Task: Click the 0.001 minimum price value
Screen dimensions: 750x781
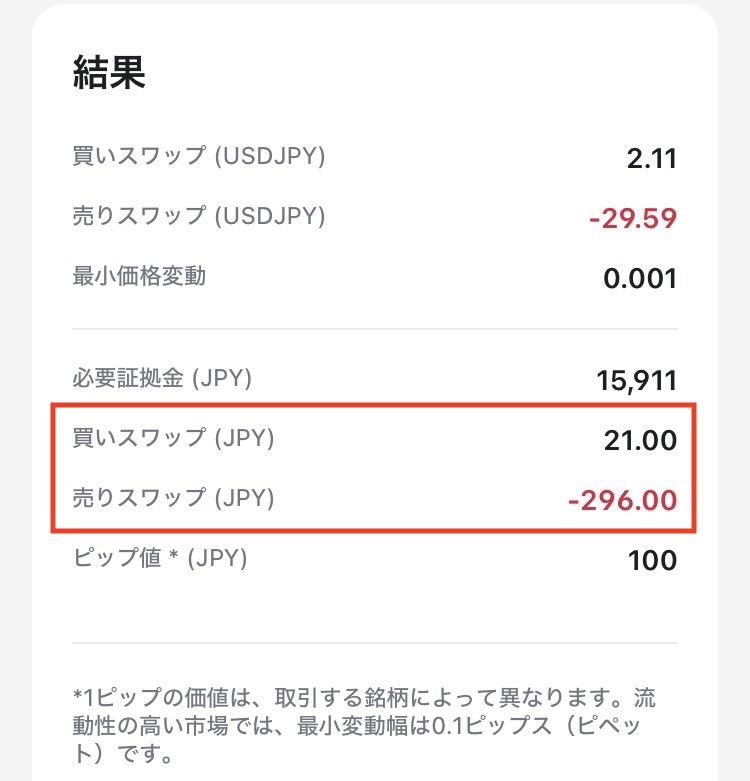Action: click(x=640, y=279)
